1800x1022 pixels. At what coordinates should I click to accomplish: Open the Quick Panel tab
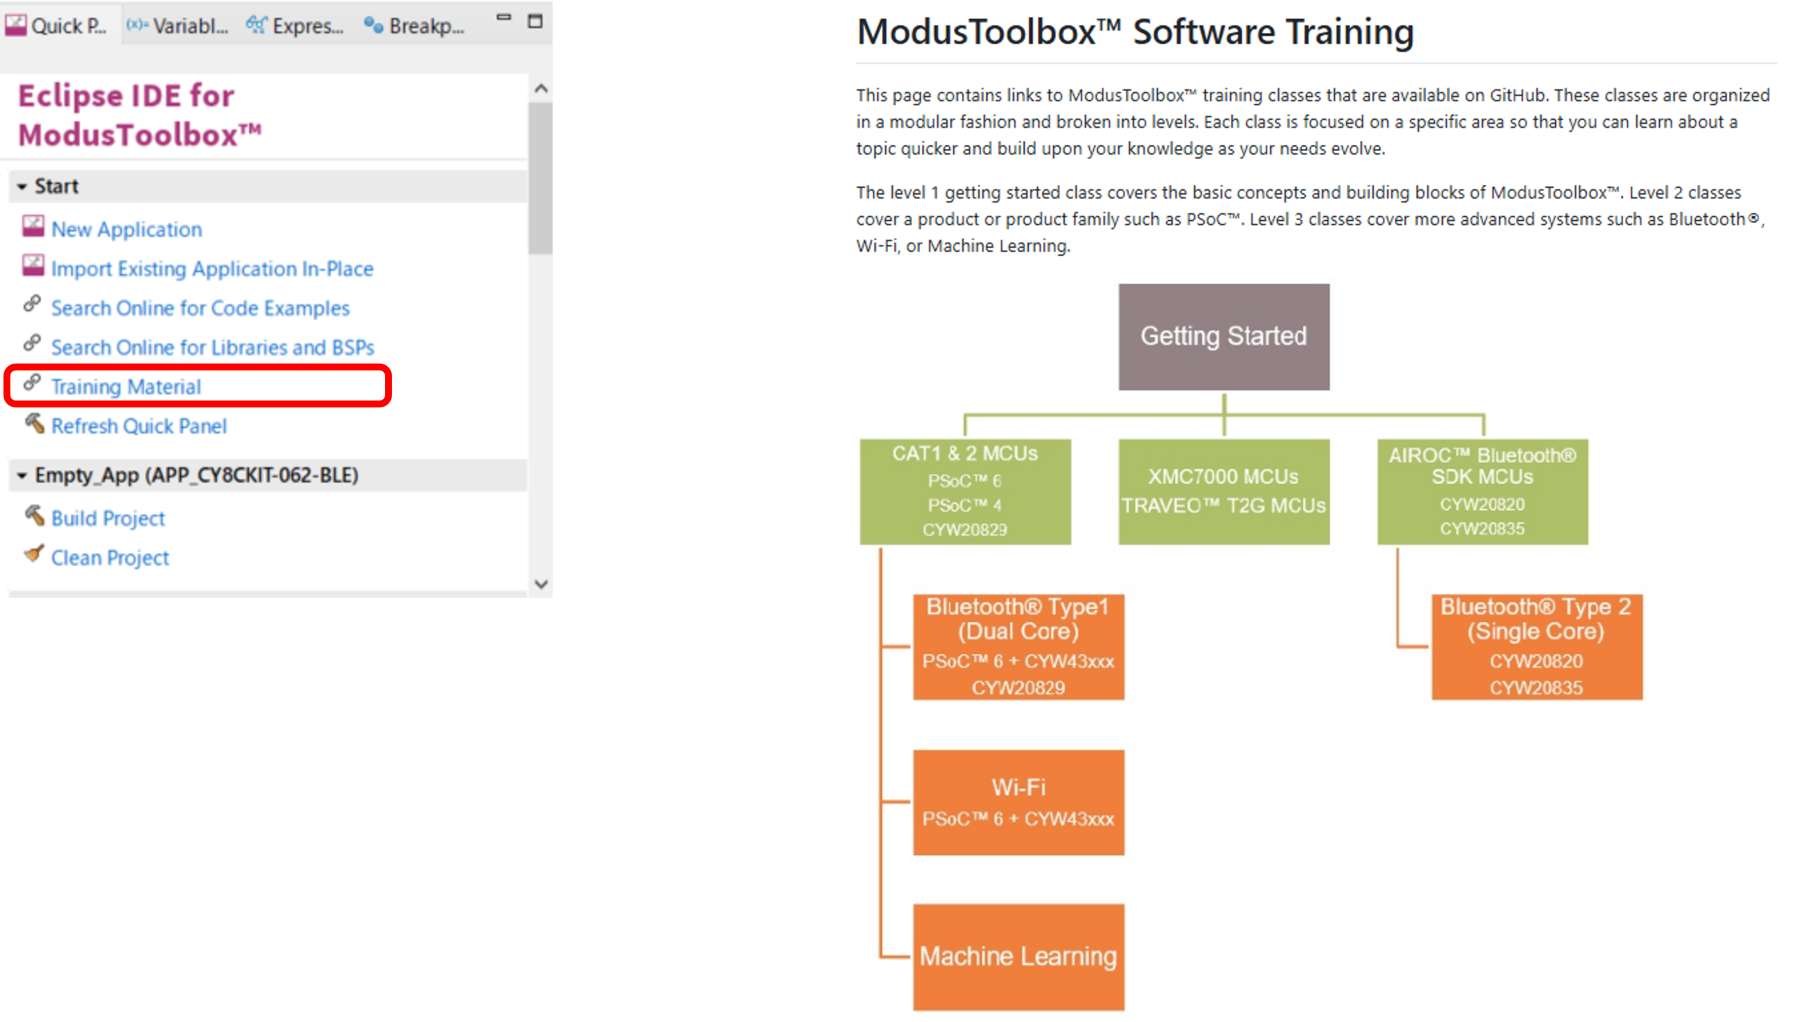point(58,25)
